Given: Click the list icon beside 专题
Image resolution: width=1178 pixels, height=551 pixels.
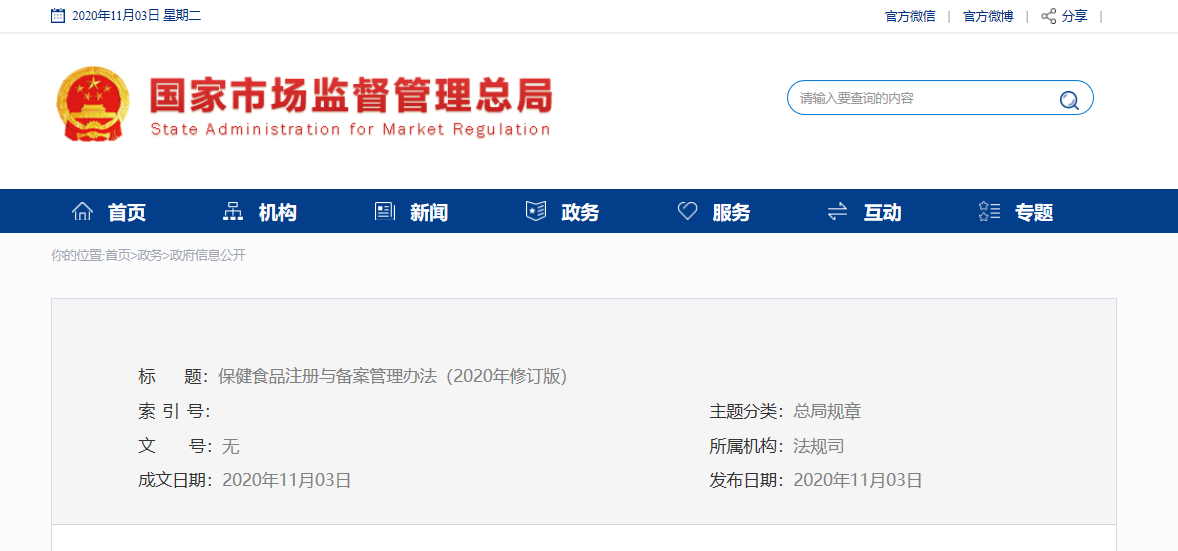Looking at the screenshot, I should click(x=989, y=211).
